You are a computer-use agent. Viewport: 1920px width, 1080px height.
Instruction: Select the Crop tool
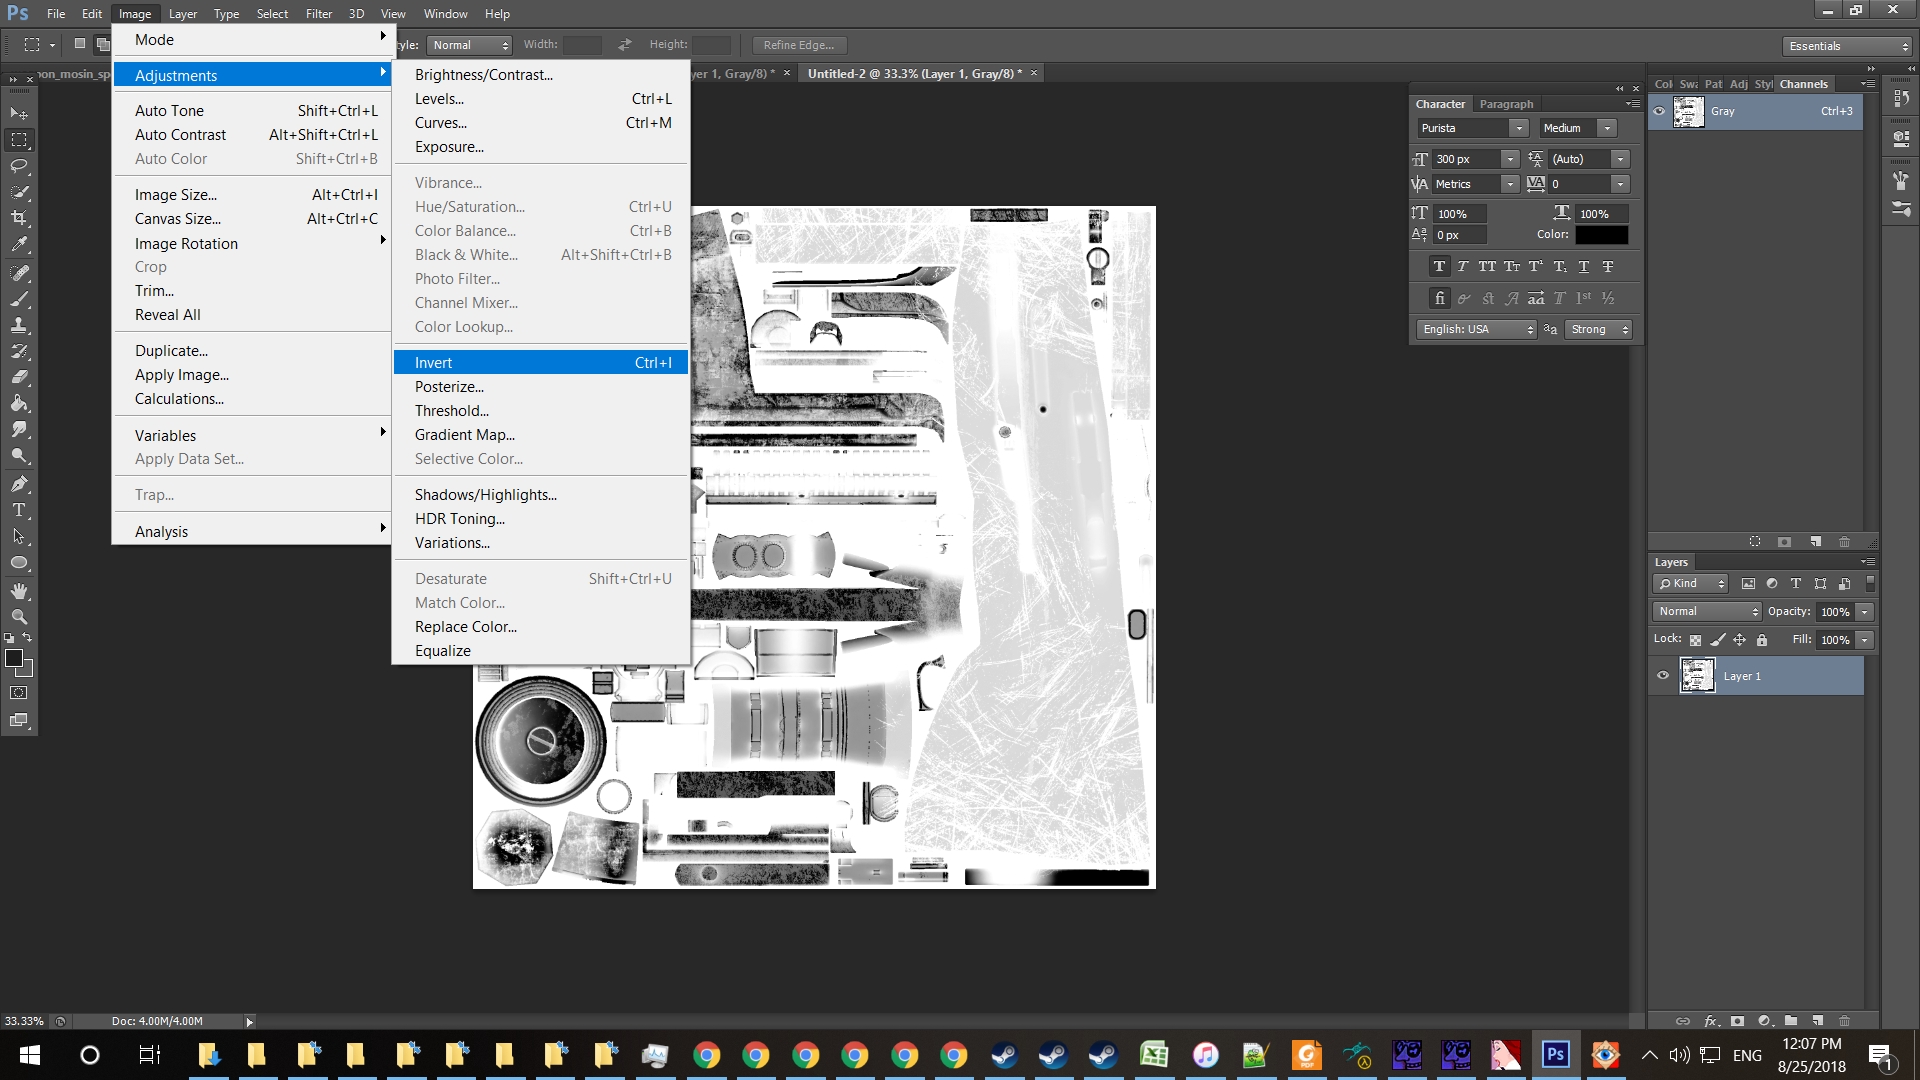pyautogui.click(x=19, y=218)
